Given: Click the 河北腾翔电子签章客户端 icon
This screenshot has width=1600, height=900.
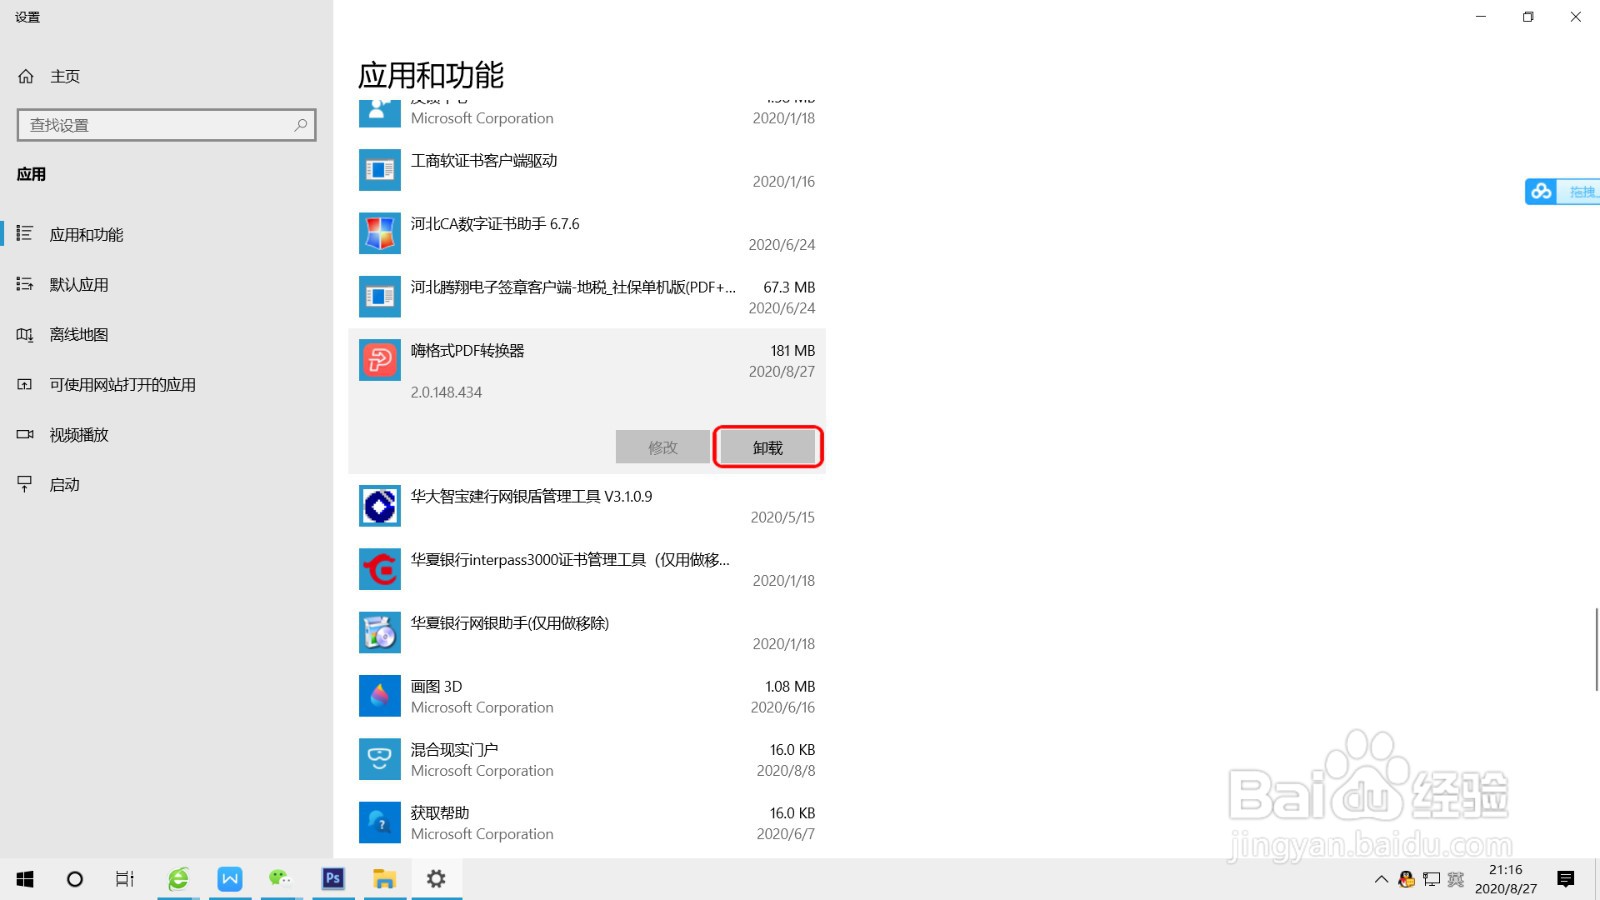Looking at the screenshot, I should (x=380, y=296).
